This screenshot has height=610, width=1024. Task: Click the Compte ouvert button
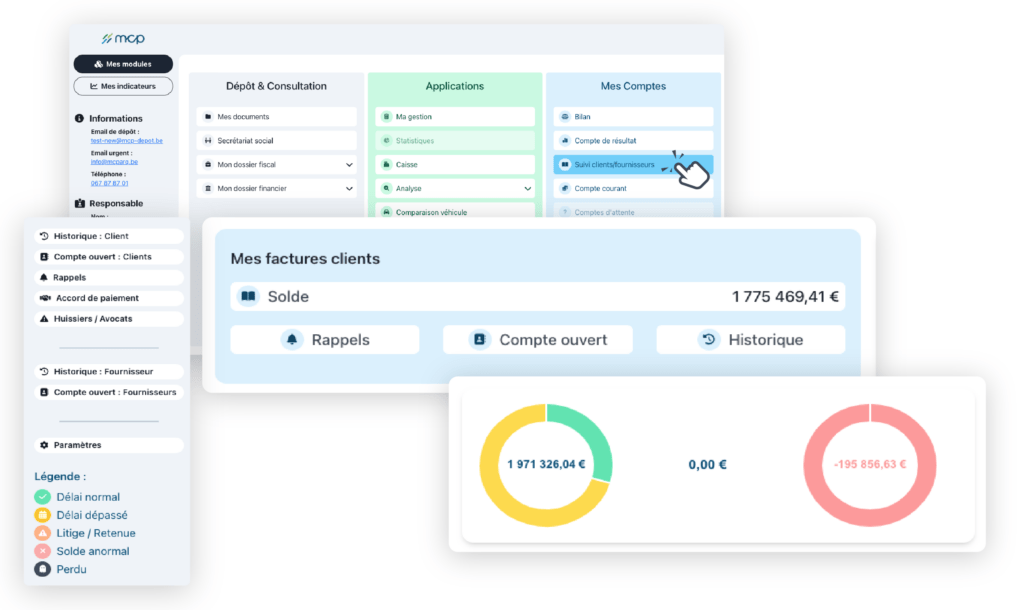[x=537, y=339]
